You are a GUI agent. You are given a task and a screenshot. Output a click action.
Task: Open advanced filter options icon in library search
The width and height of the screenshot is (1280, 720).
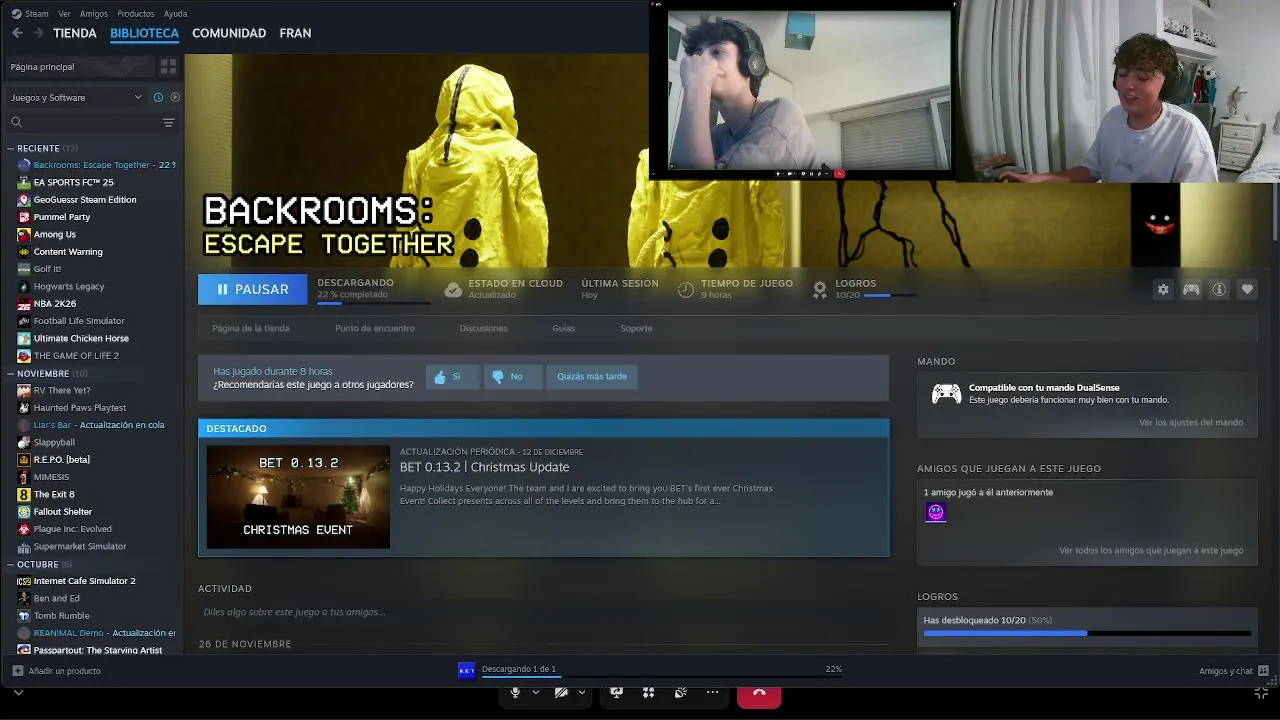168,122
